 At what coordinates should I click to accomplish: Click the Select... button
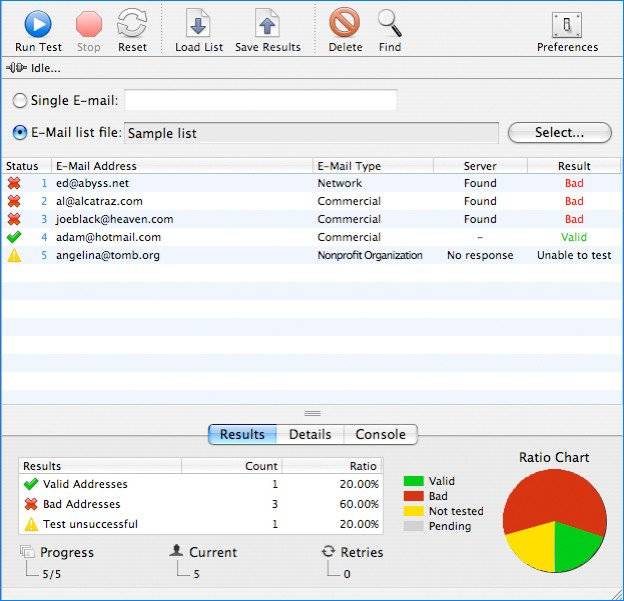pos(559,133)
